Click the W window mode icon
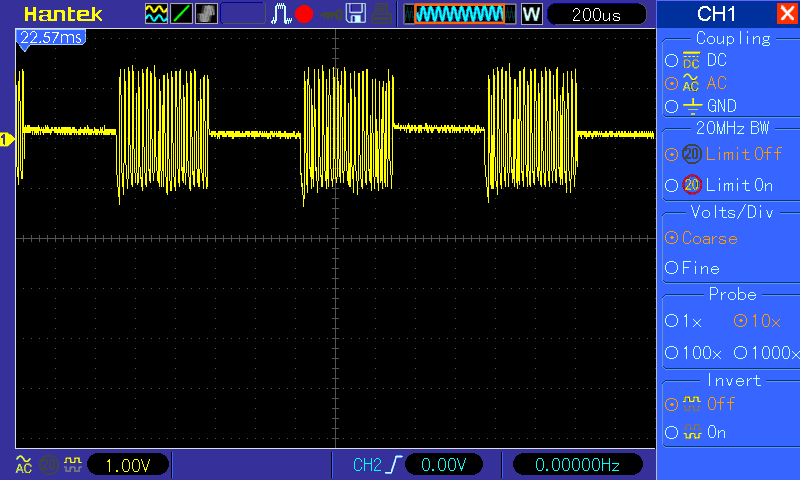800x480 pixels. (x=531, y=14)
